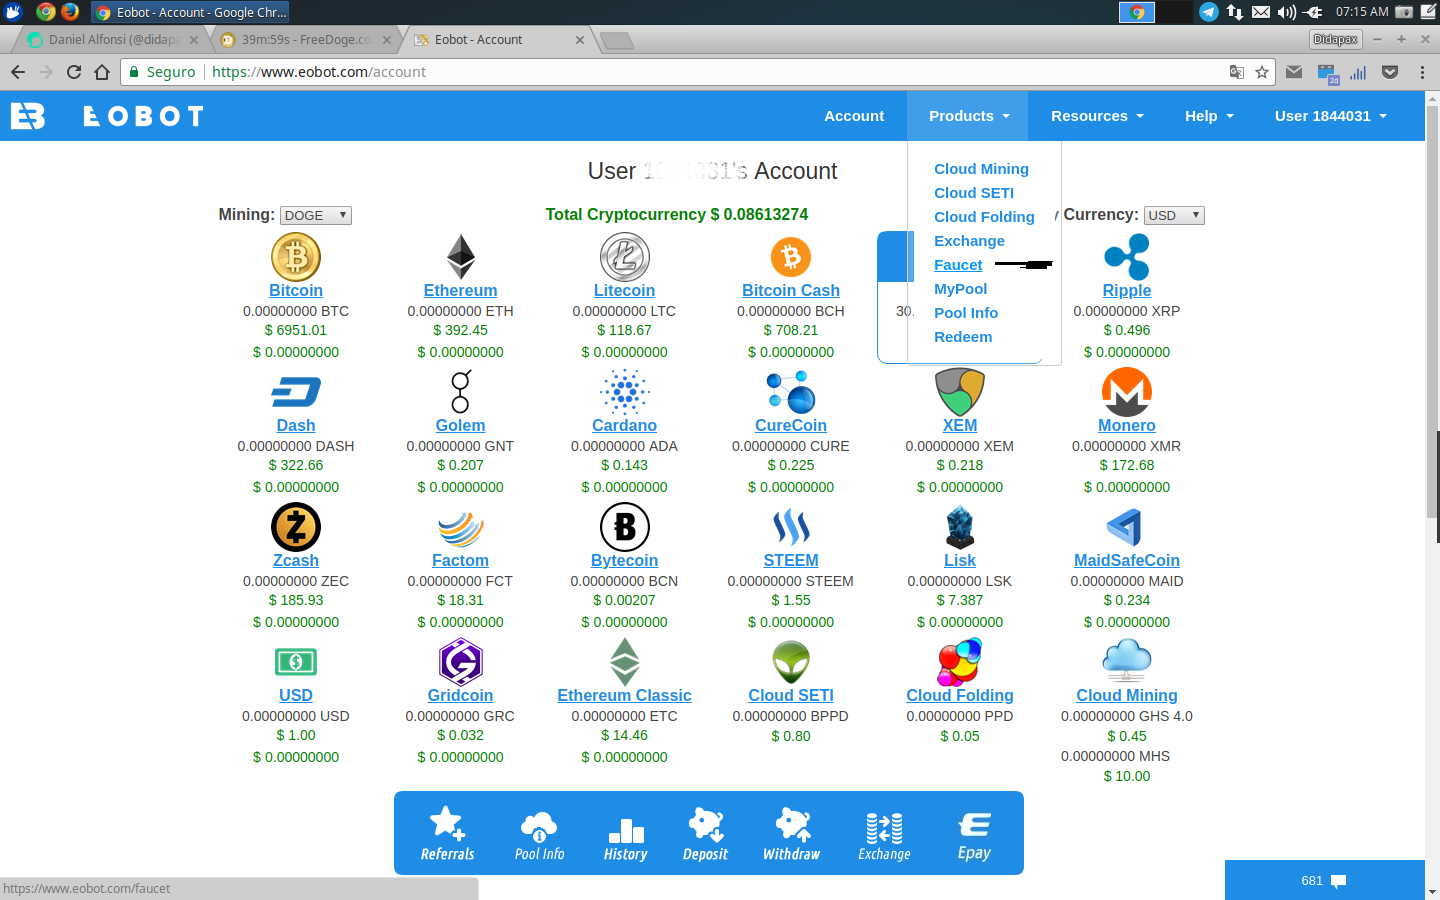
Task: Click the USD banknote icon
Action: (x=296, y=662)
